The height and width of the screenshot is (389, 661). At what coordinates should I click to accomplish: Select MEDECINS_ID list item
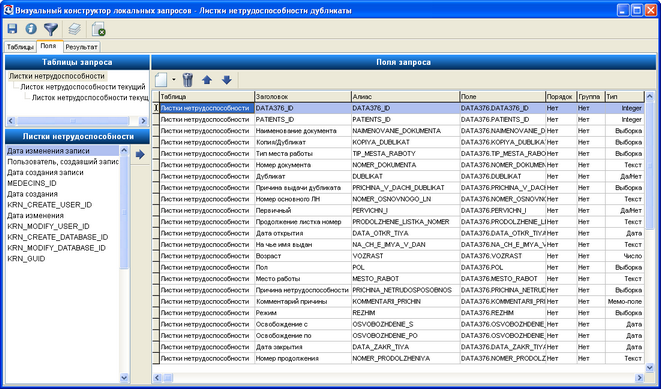[63, 183]
